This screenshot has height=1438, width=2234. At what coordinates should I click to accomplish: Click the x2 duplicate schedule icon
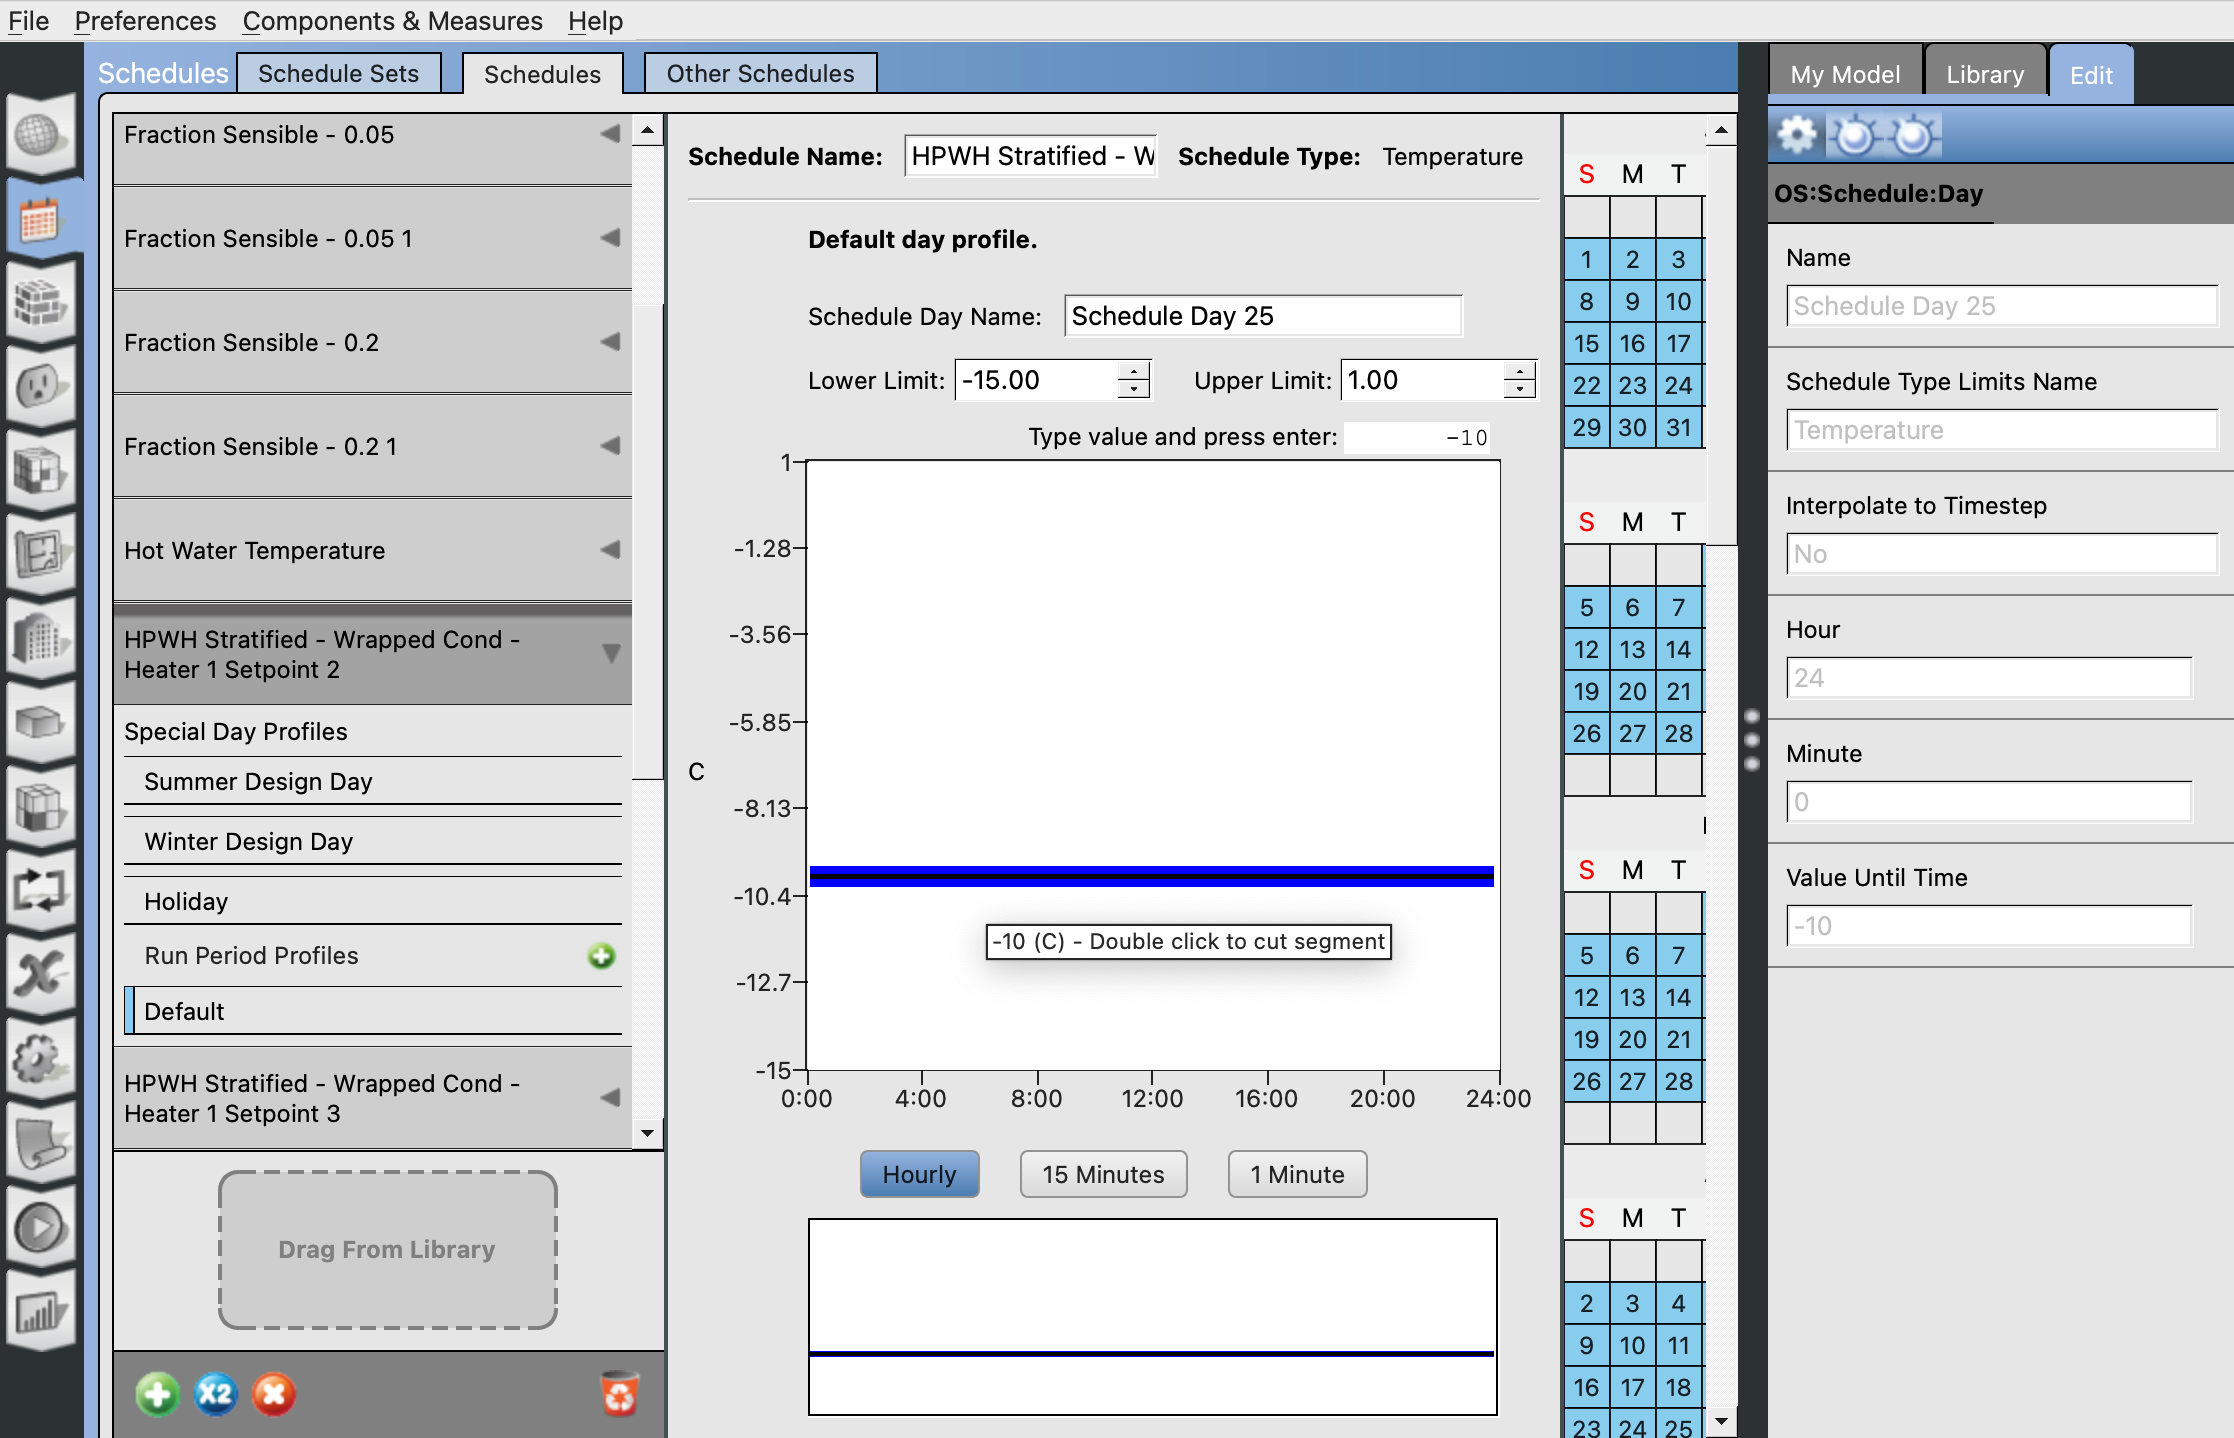(215, 1394)
